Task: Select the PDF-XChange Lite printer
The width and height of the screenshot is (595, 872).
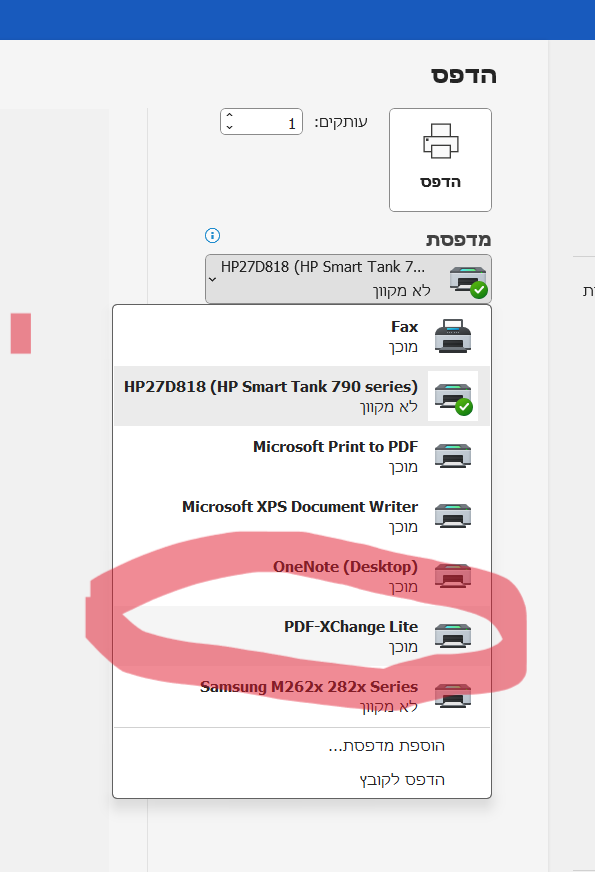Action: (302, 636)
